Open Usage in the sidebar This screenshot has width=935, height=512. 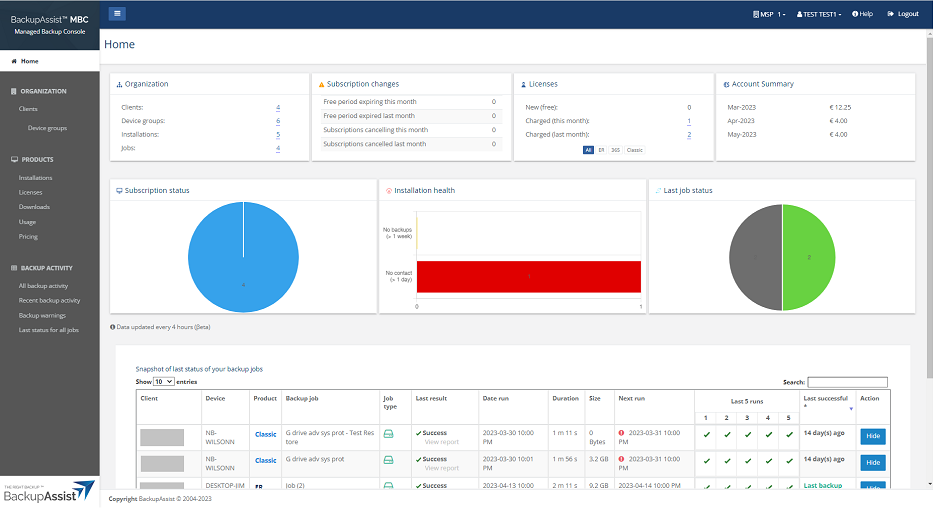(x=27, y=222)
